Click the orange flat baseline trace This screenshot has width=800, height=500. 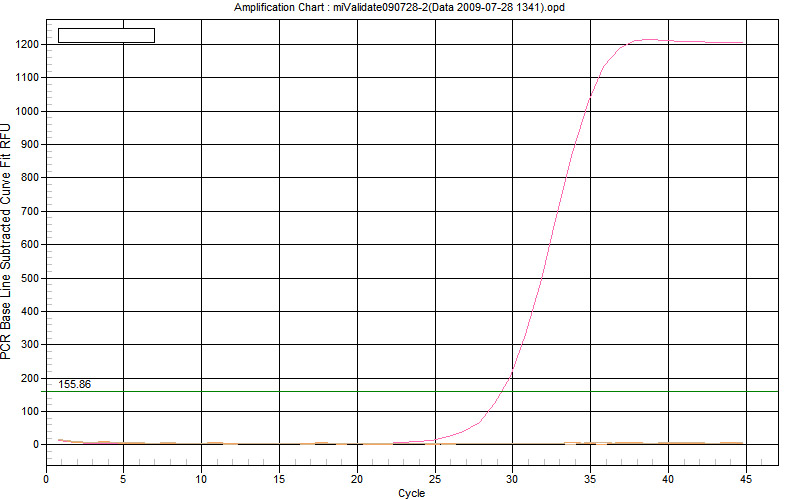401,443
